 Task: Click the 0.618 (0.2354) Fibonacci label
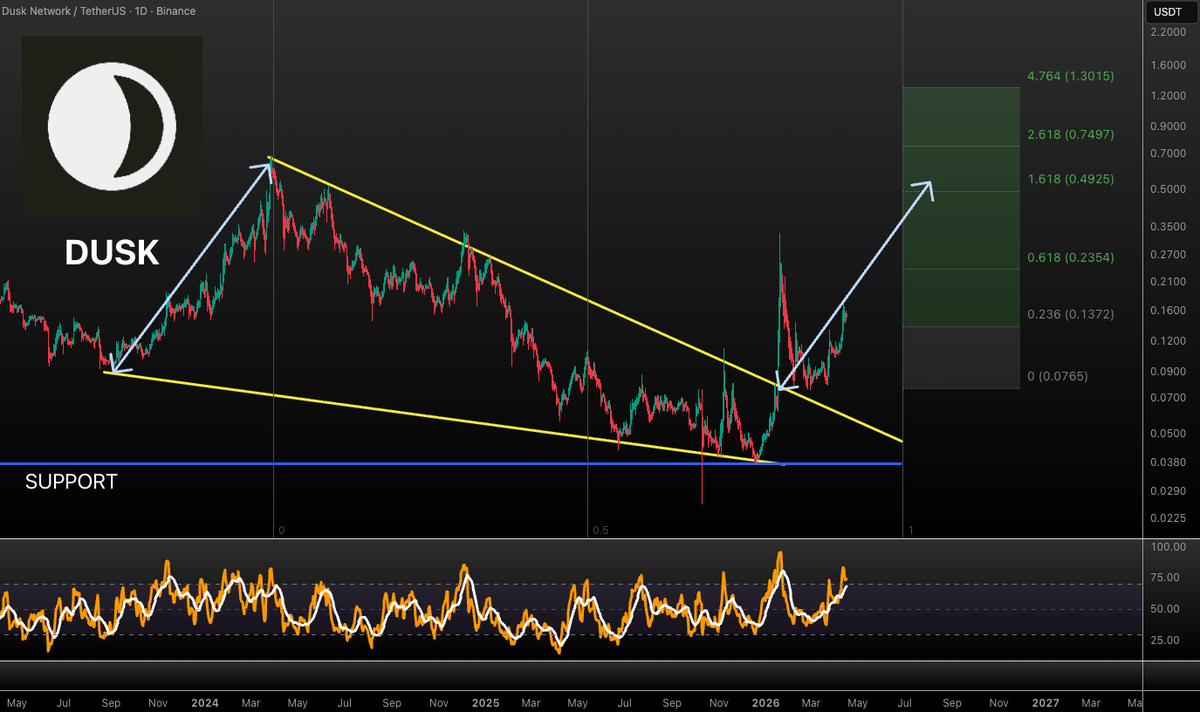point(1069,257)
